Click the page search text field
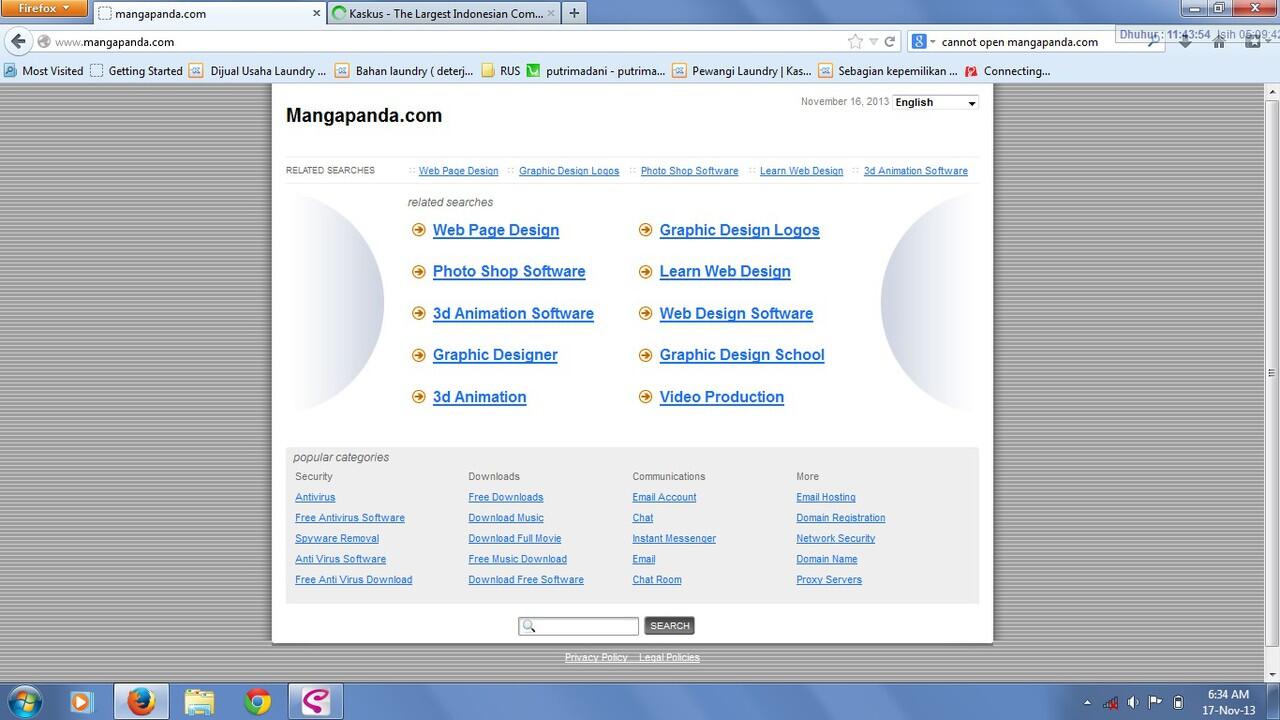This screenshot has width=1280, height=720. coord(578,626)
